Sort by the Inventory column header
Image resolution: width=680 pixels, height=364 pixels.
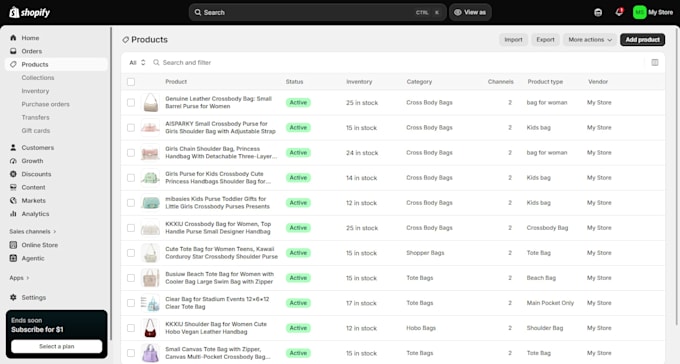tap(359, 82)
